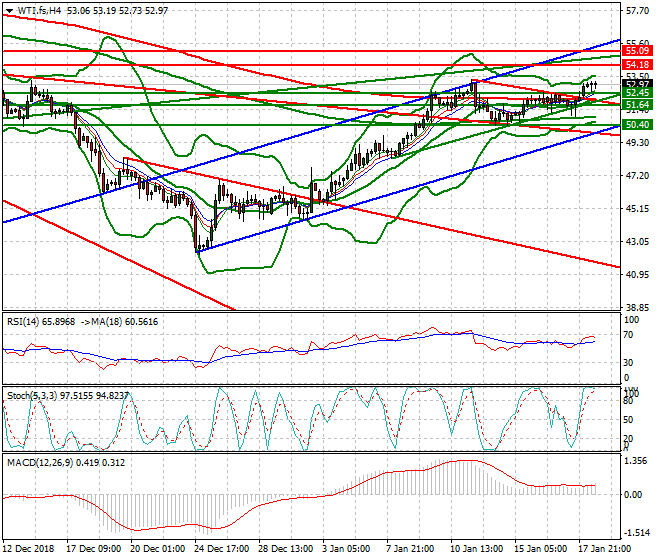Screen dimensions: 660x560
Task: Click the 3 Jan 05:00 time label
Action: pyautogui.click(x=346, y=549)
